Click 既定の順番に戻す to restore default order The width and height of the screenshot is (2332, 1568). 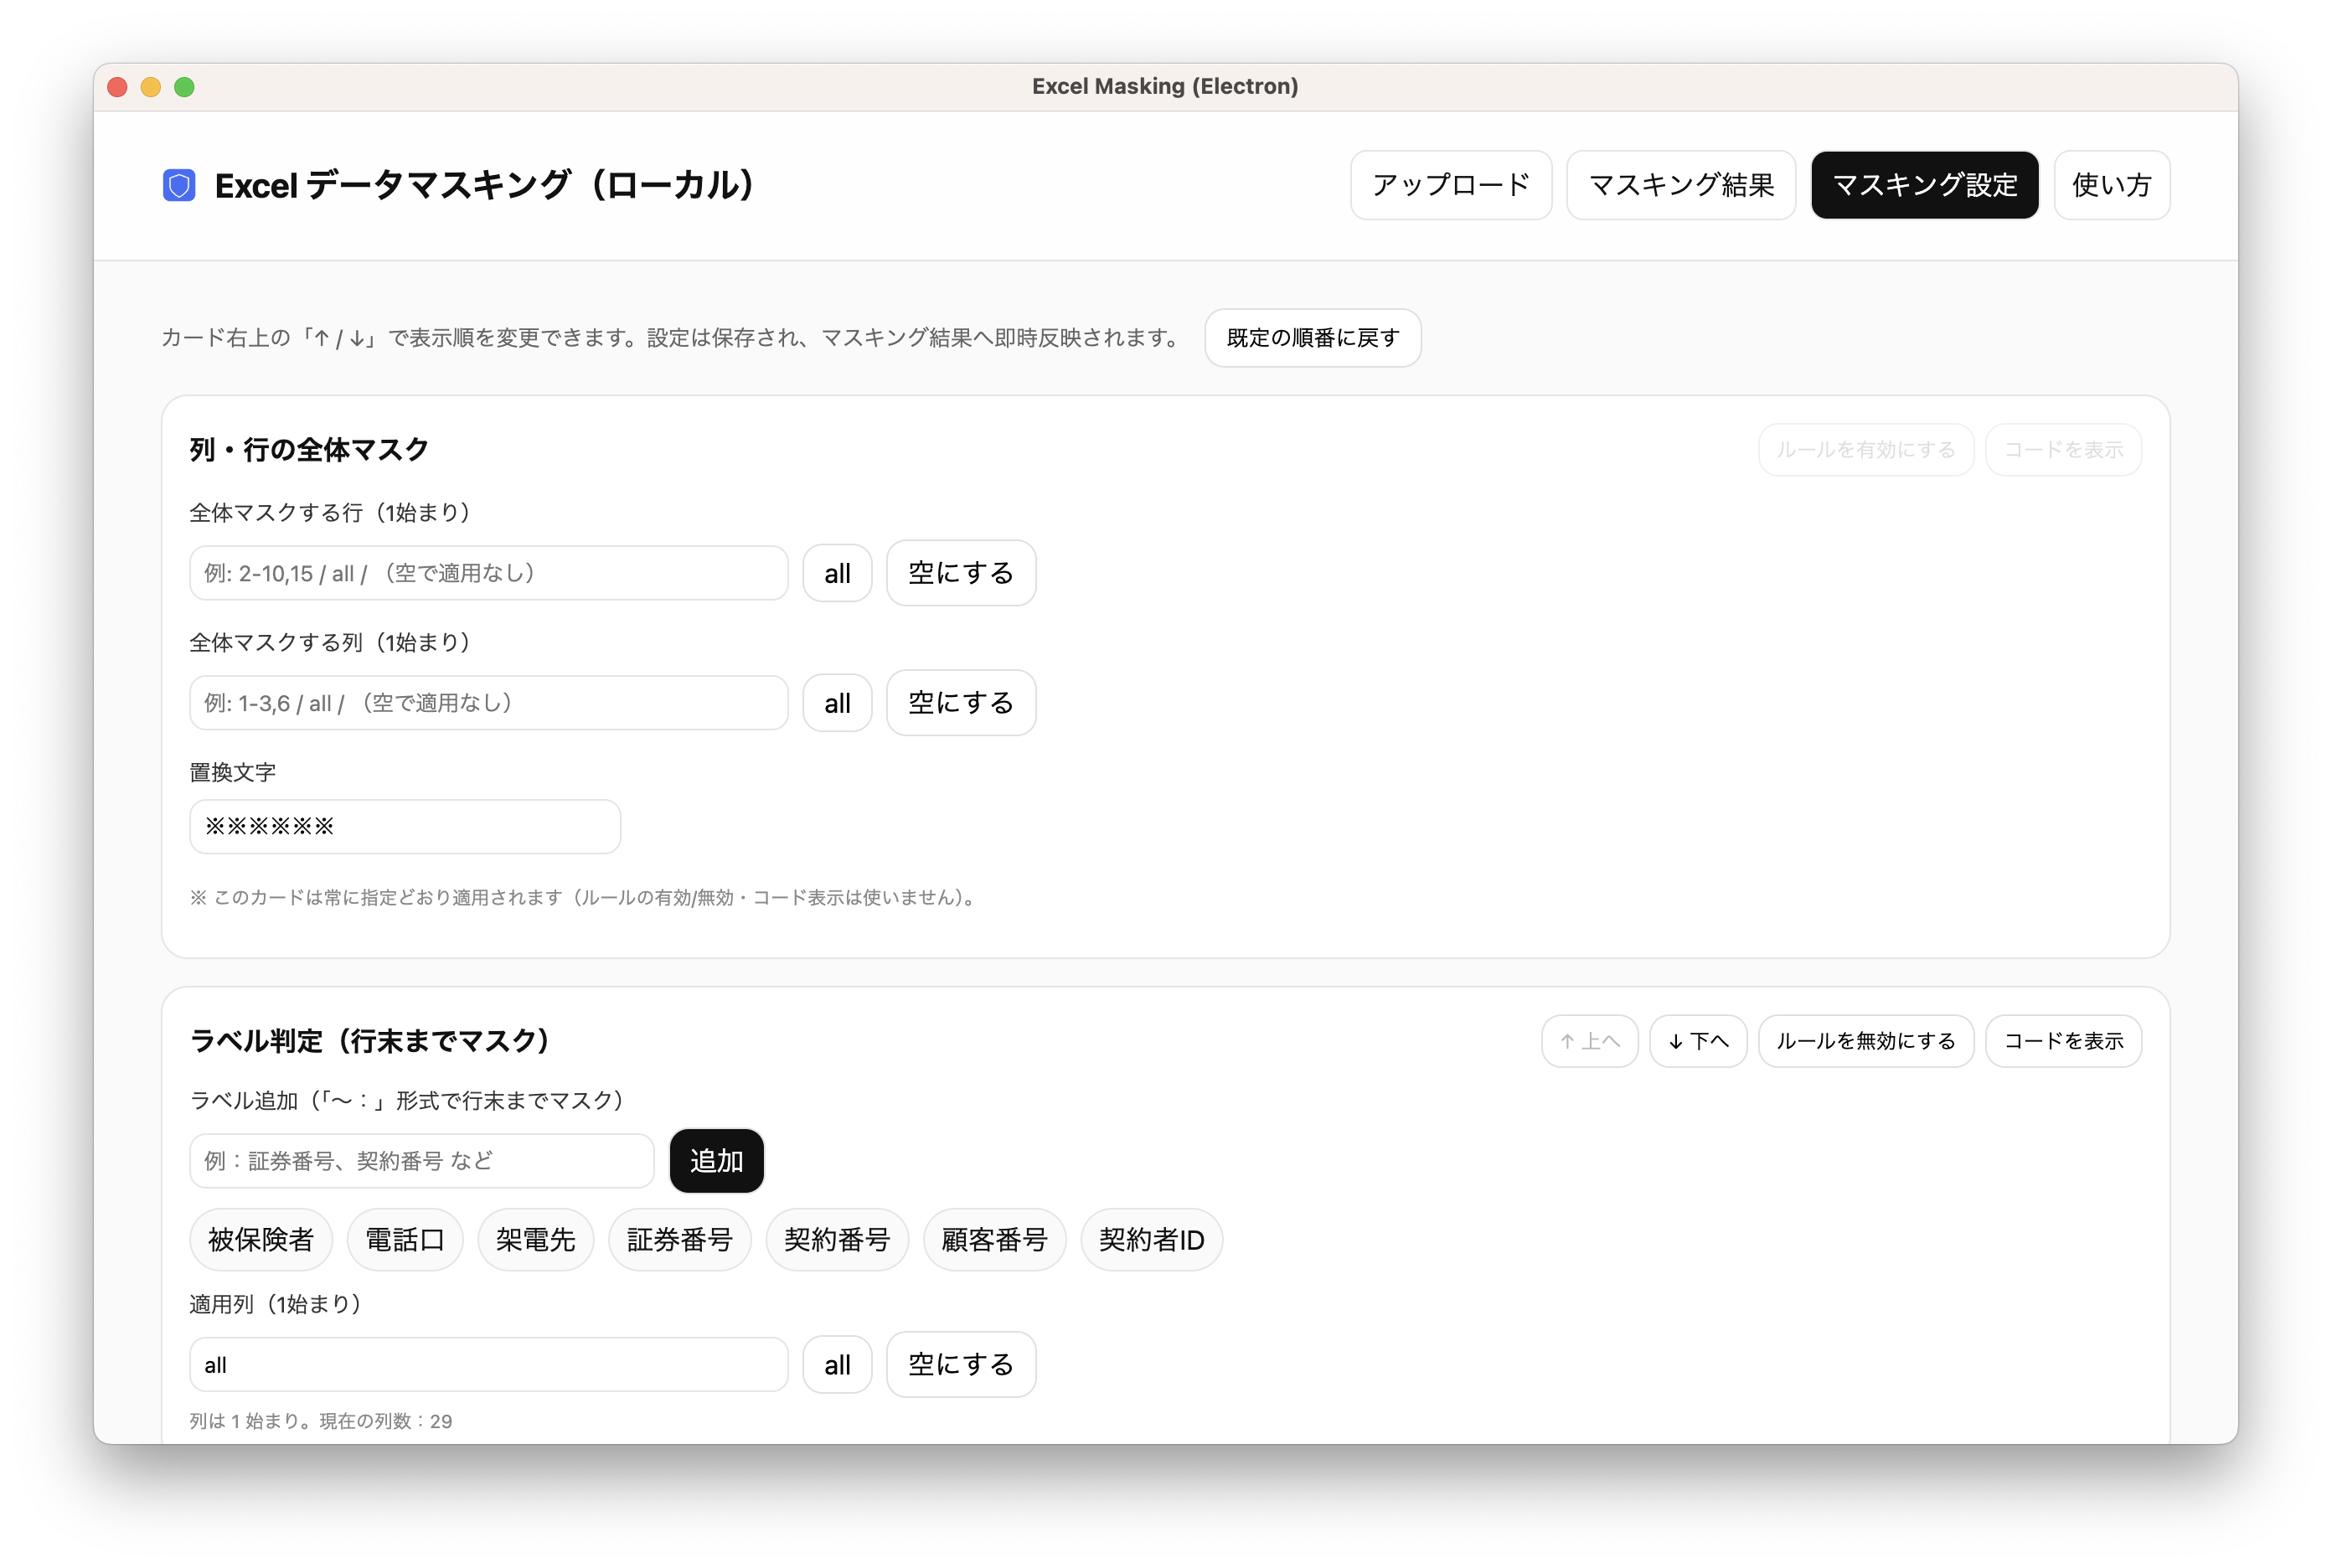click(x=1312, y=338)
